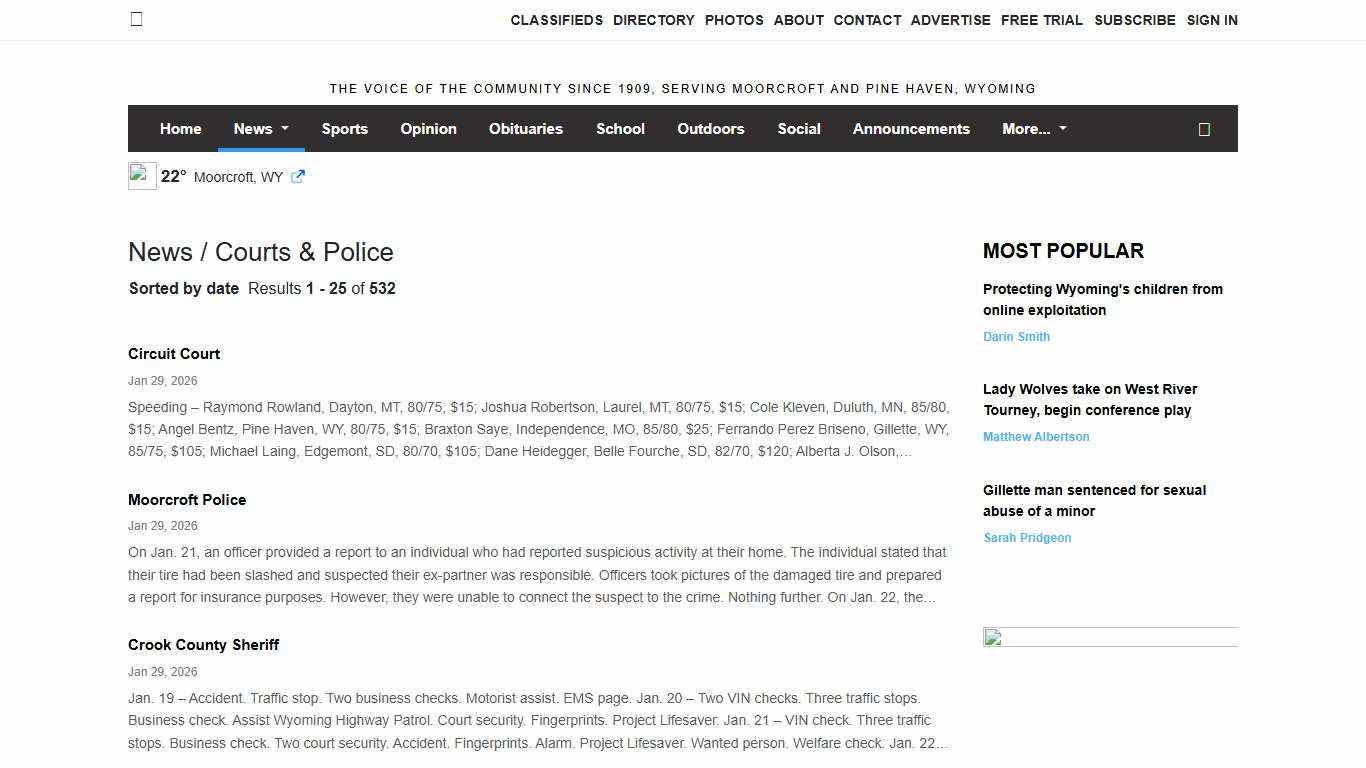
Task: Expand the More... dropdown menu
Action: pyautogui.click(x=1034, y=129)
